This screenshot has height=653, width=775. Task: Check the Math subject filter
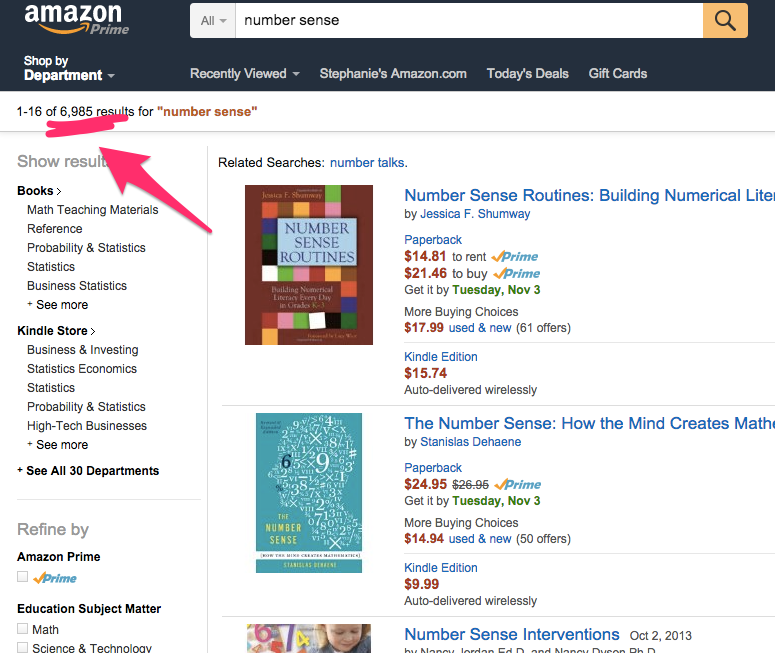[23, 629]
